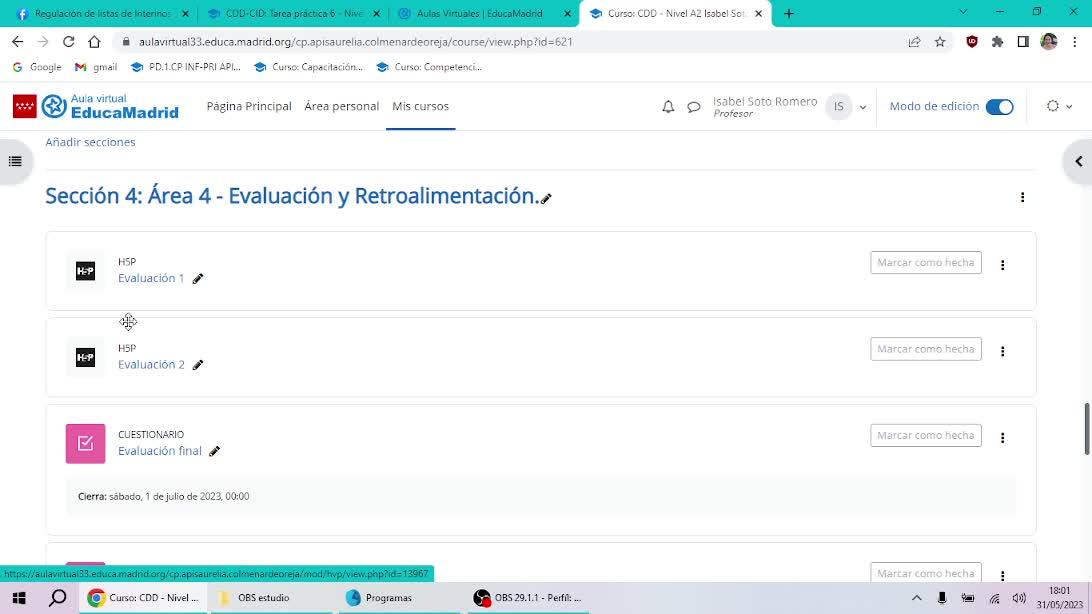Switch to Regulación de listas de Interinos tab
Screen dimensions: 1092x614
[x=101, y=13]
